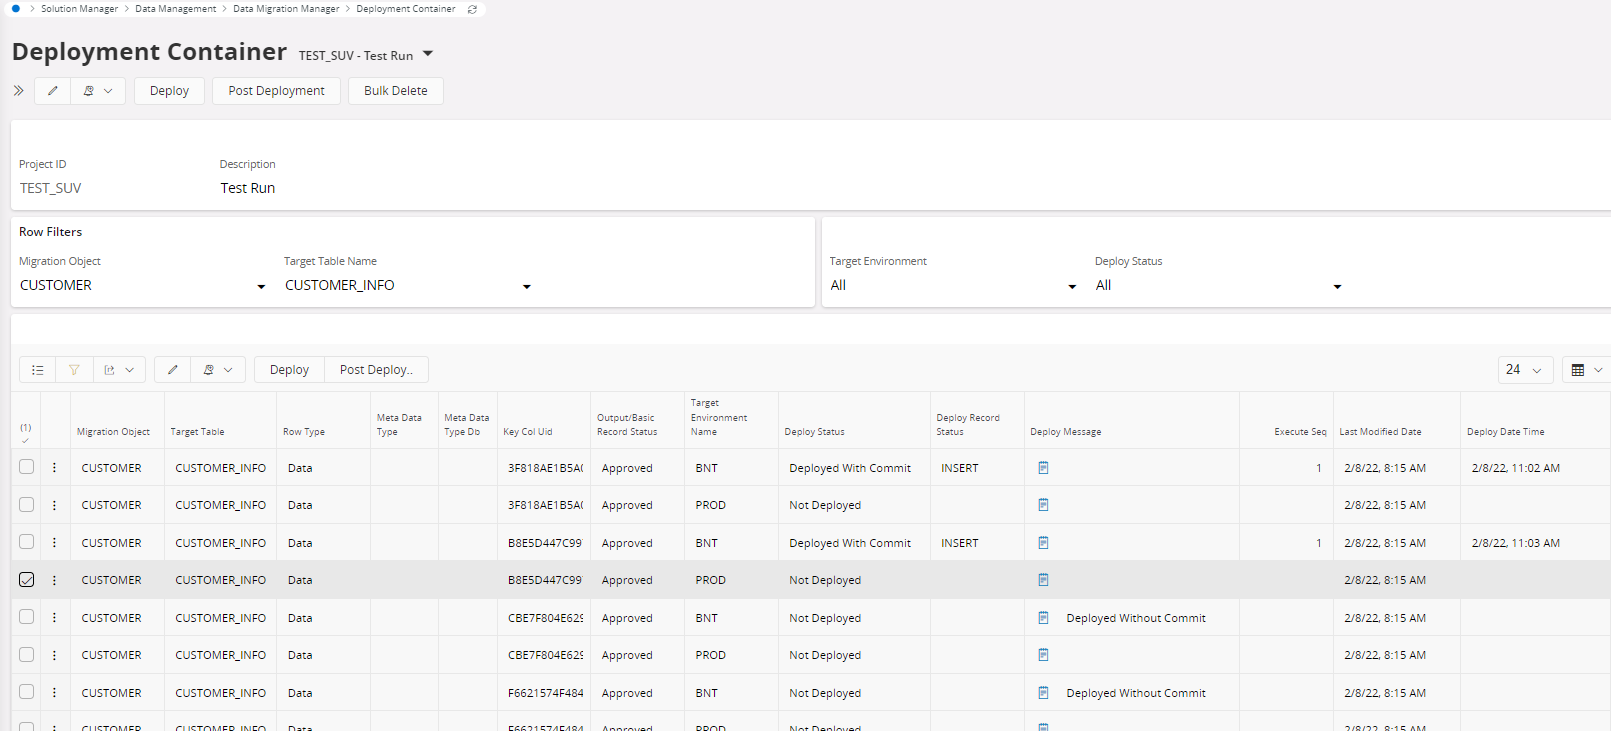Image resolution: width=1611 pixels, height=731 pixels.
Task: Navigate to Solution Manager in the breadcrumb
Action: 79,9
